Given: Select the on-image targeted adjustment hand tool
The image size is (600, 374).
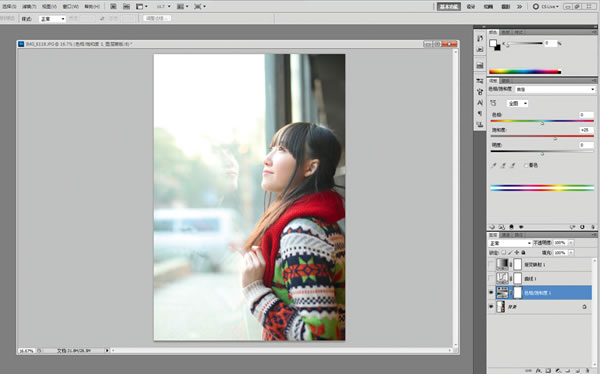Looking at the screenshot, I should click(494, 103).
